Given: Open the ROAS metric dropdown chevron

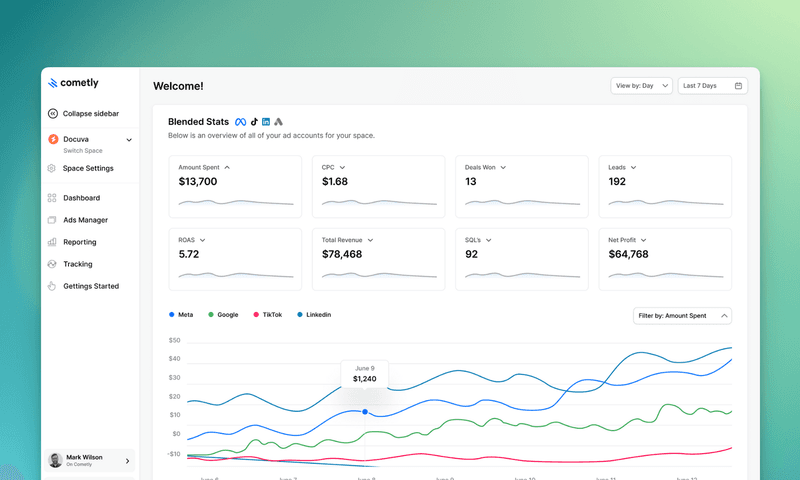Looking at the screenshot, I should 203,240.
